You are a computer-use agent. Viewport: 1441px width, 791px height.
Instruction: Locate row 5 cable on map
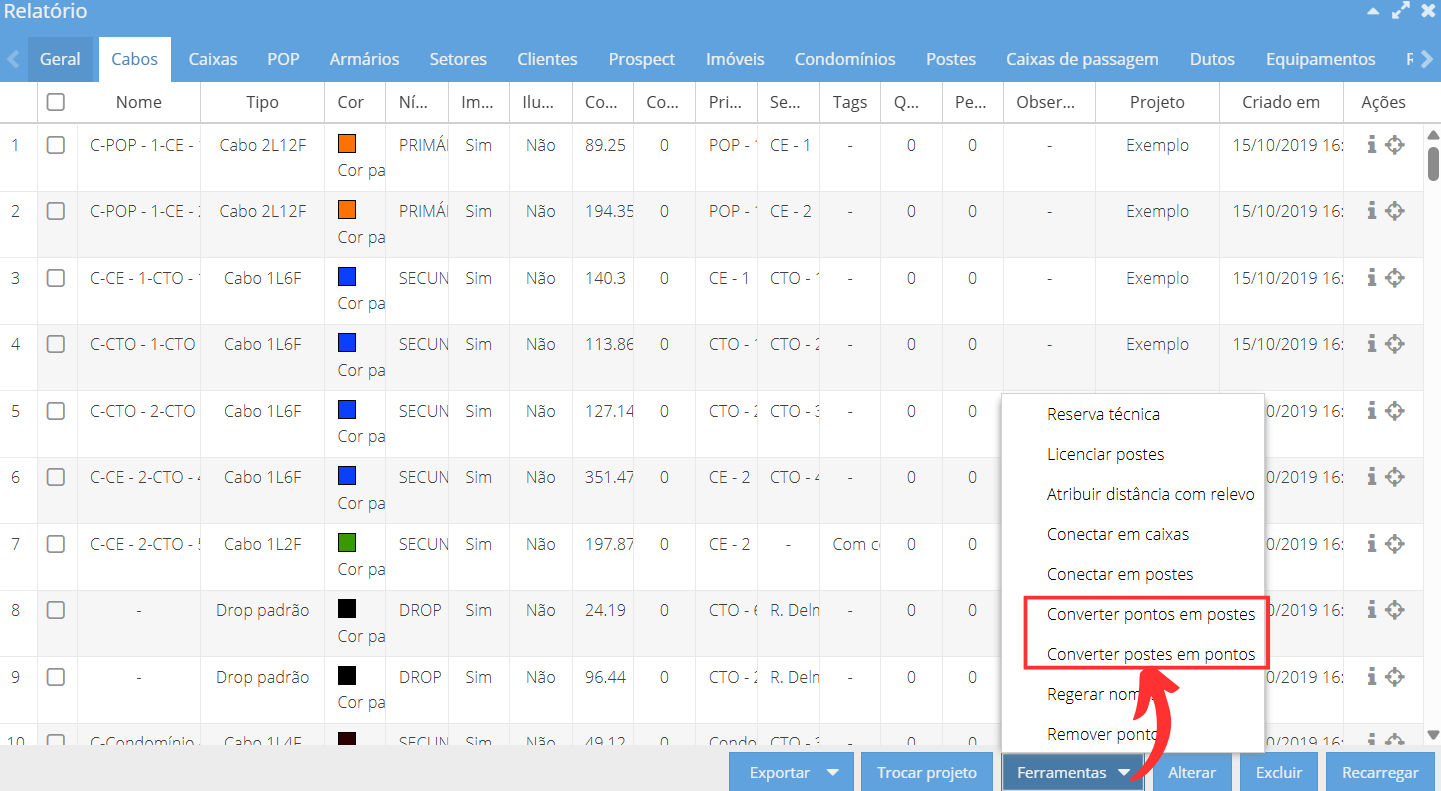(1395, 411)
